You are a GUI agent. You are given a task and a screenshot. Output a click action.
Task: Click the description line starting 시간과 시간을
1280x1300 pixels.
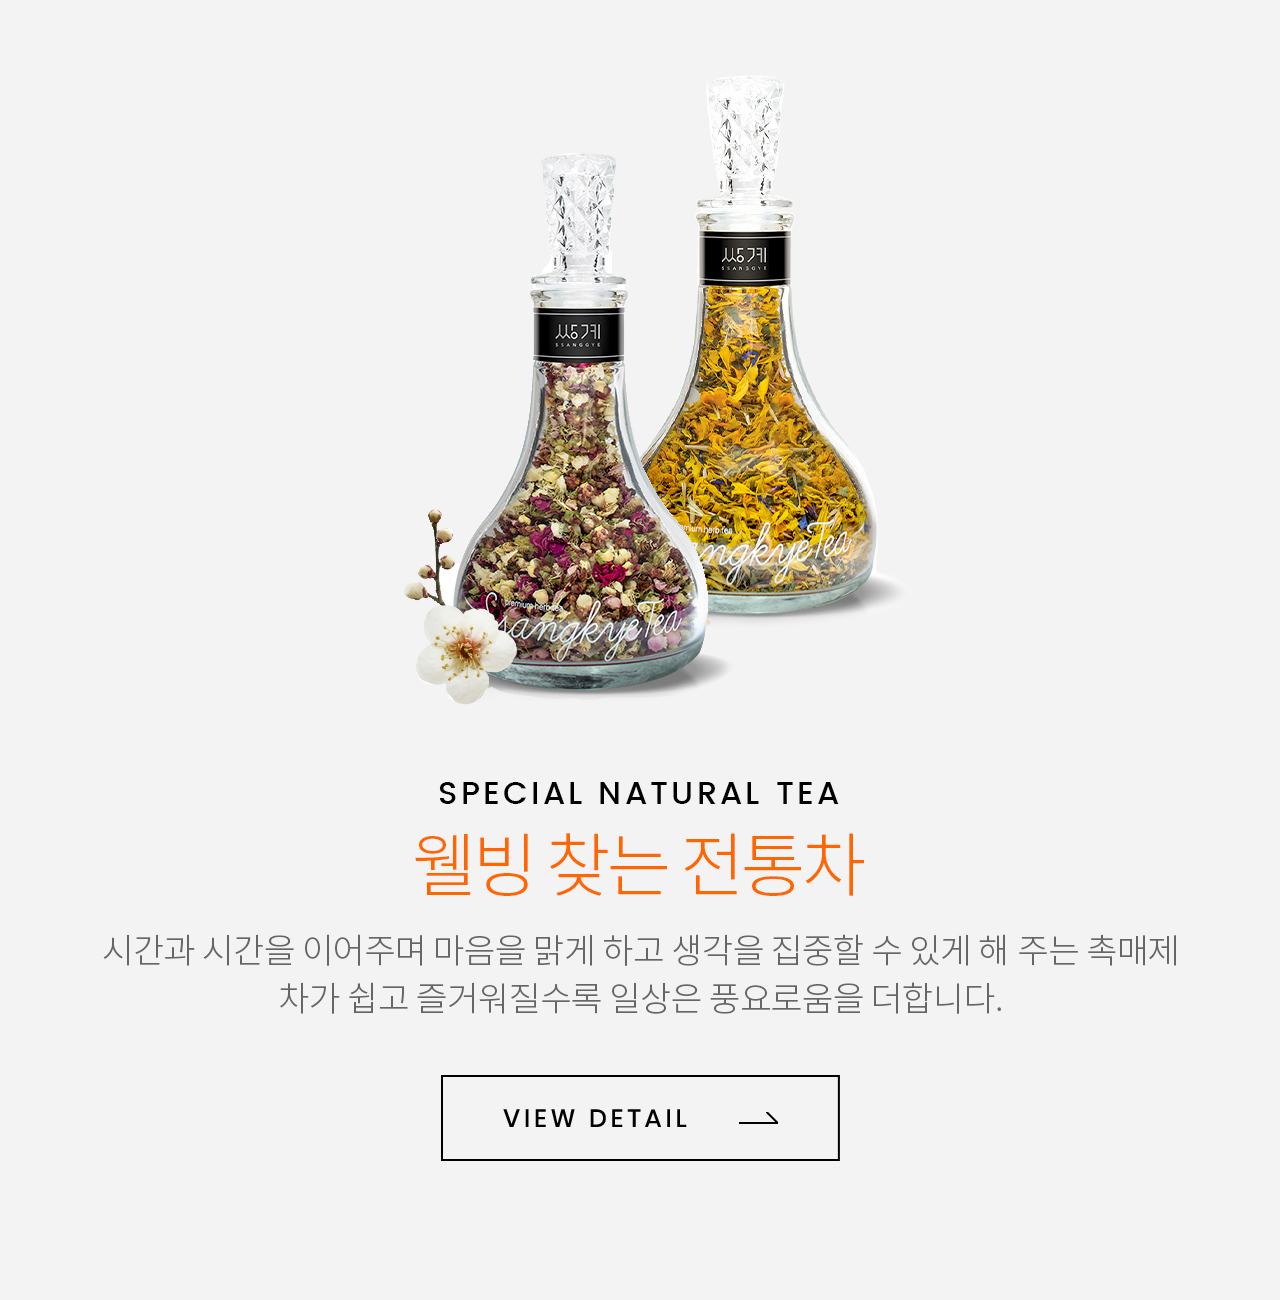[x=640, y=950]
